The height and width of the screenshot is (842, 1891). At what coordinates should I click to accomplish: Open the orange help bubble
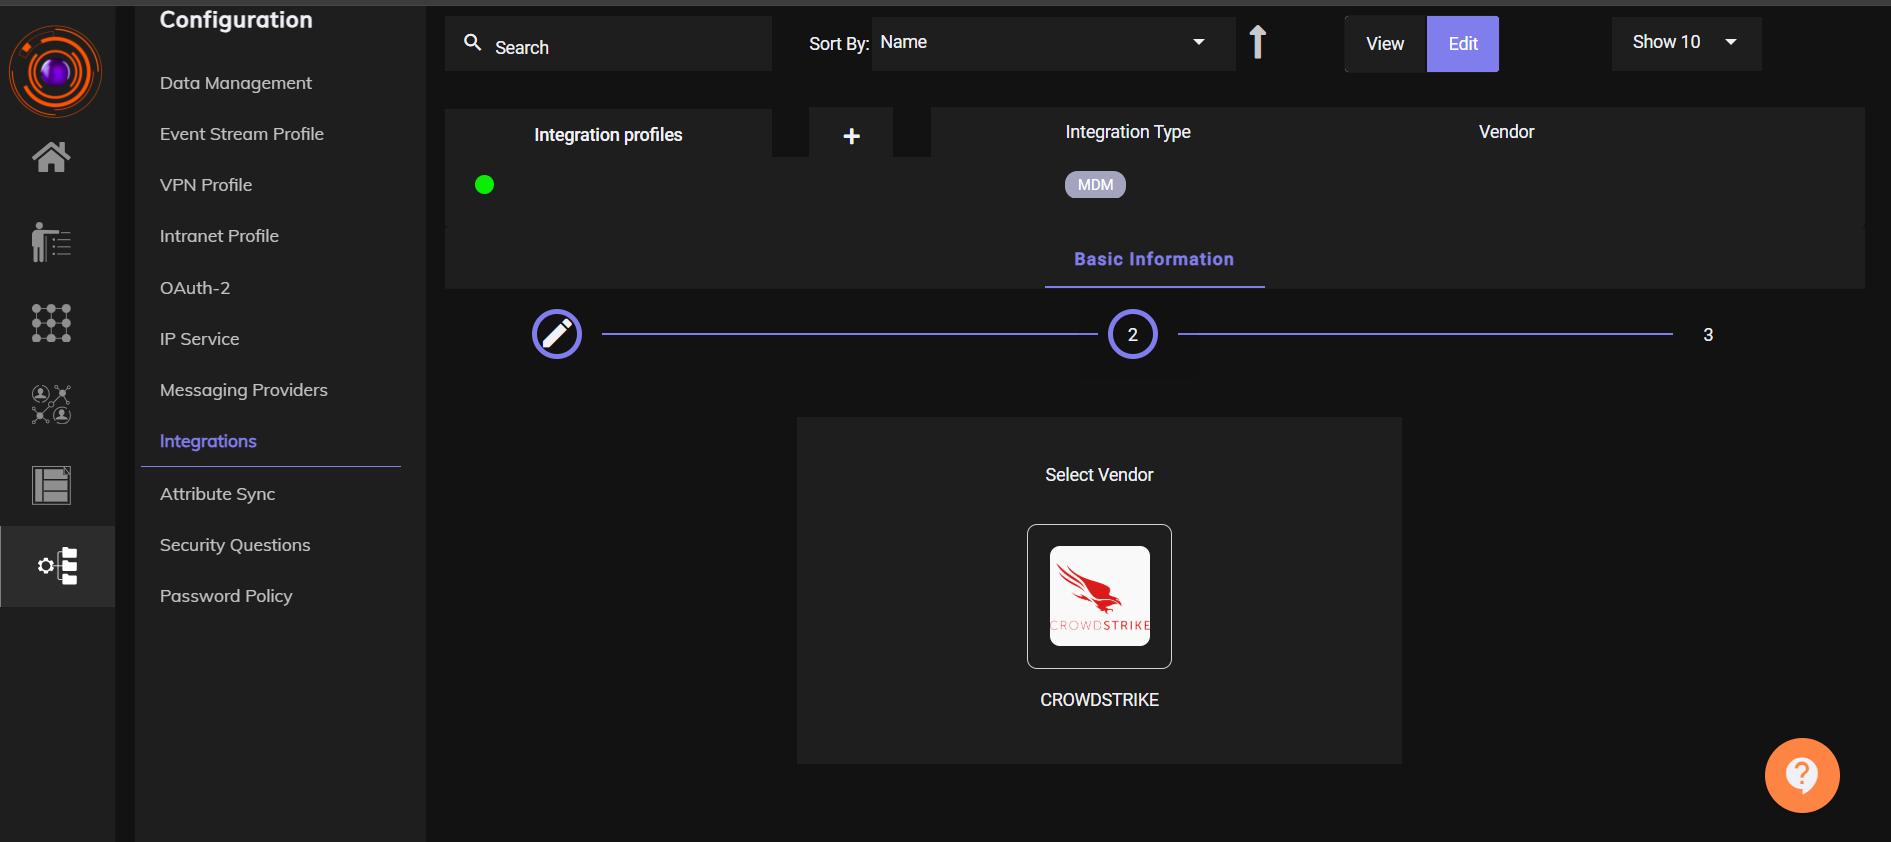(1802, 775)
